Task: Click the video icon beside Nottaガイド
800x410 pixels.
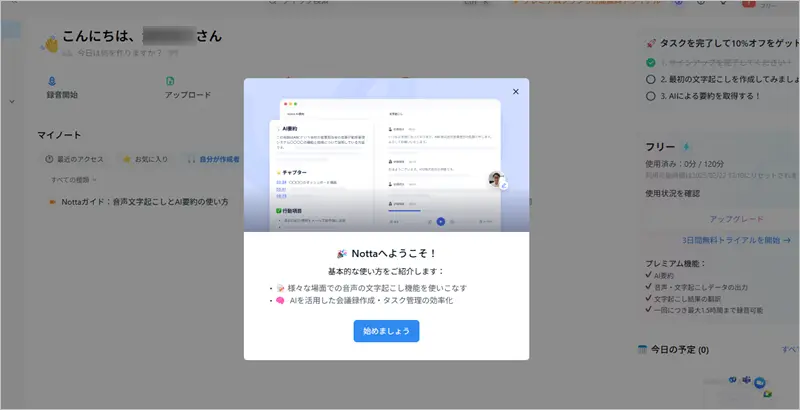Action: [52, 202]
